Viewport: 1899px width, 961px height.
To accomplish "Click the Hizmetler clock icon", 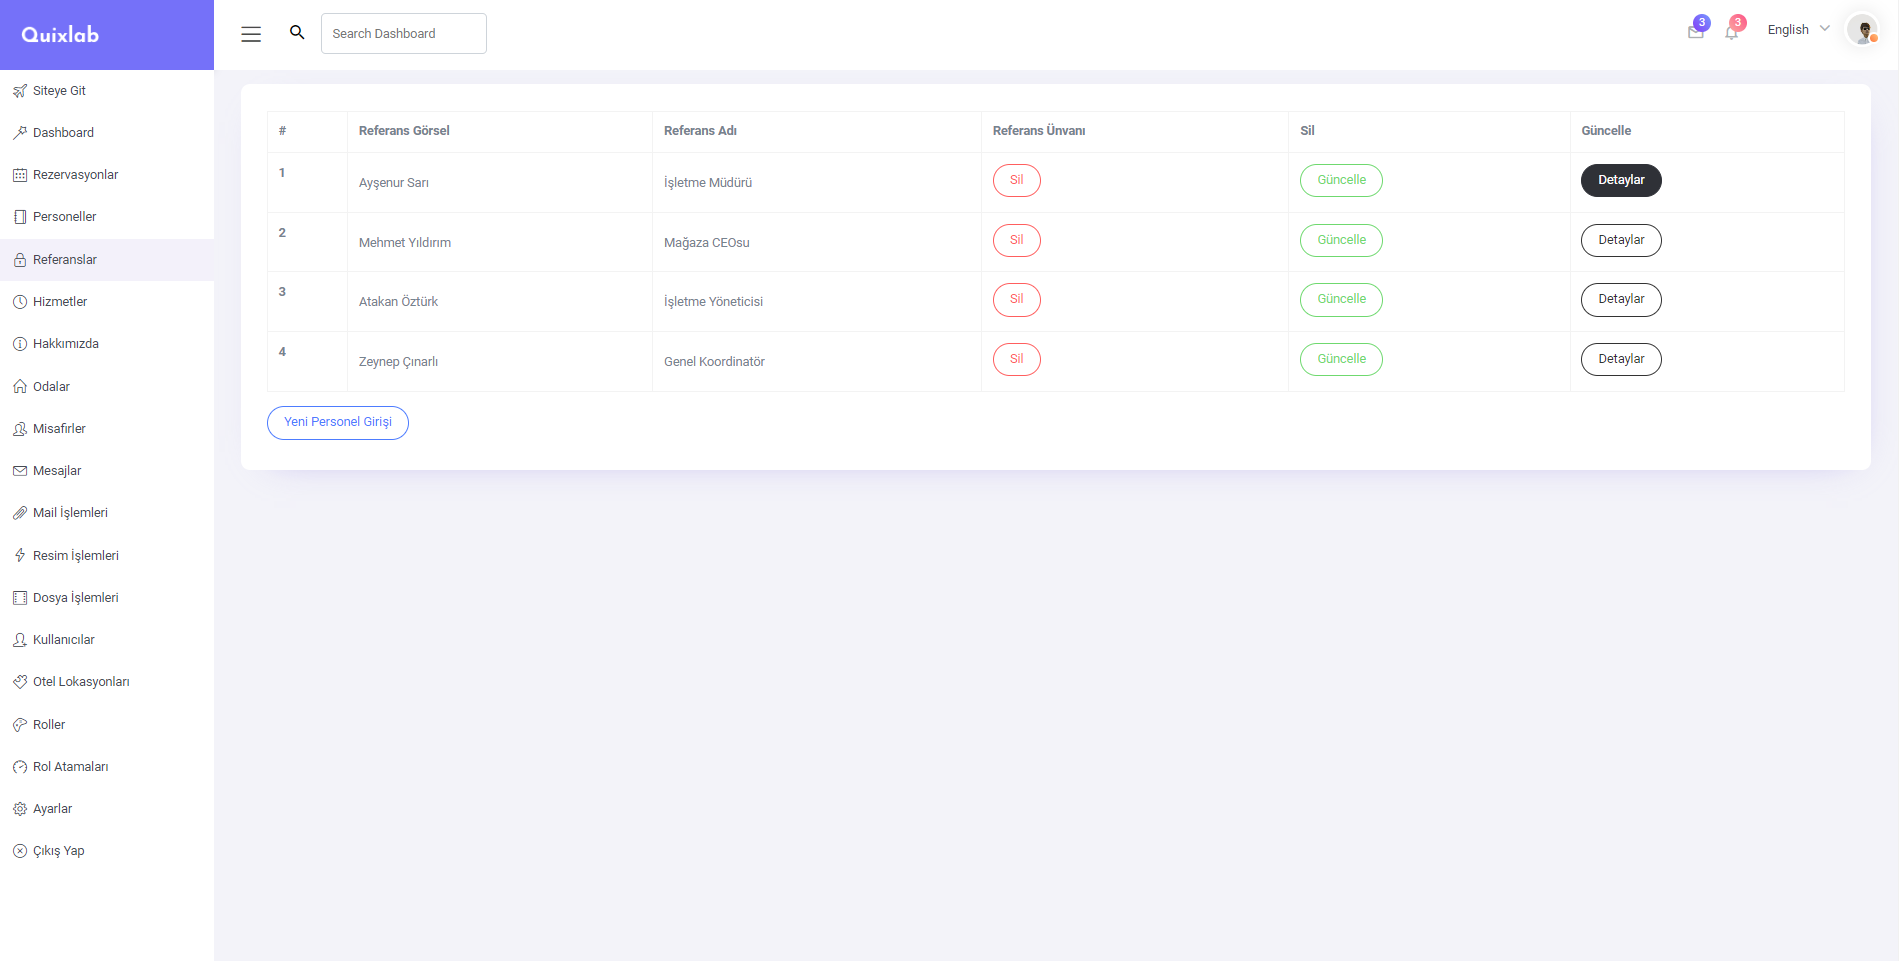I will pyautogui.click(x=20, y=302).
